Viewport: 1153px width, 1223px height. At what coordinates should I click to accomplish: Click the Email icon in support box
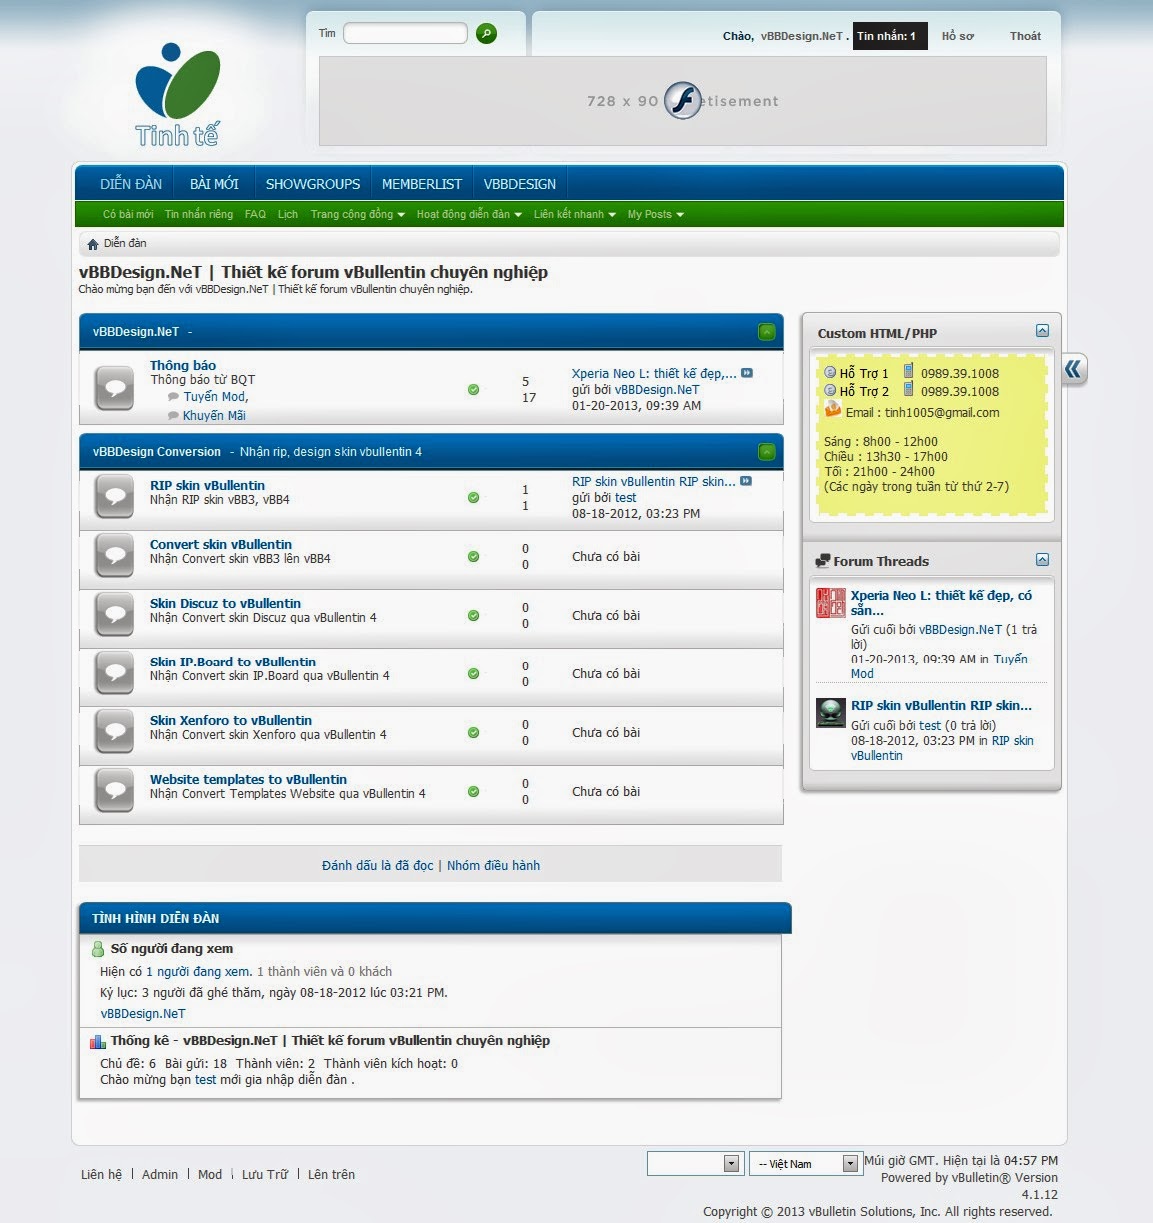[x=832, y=410]
